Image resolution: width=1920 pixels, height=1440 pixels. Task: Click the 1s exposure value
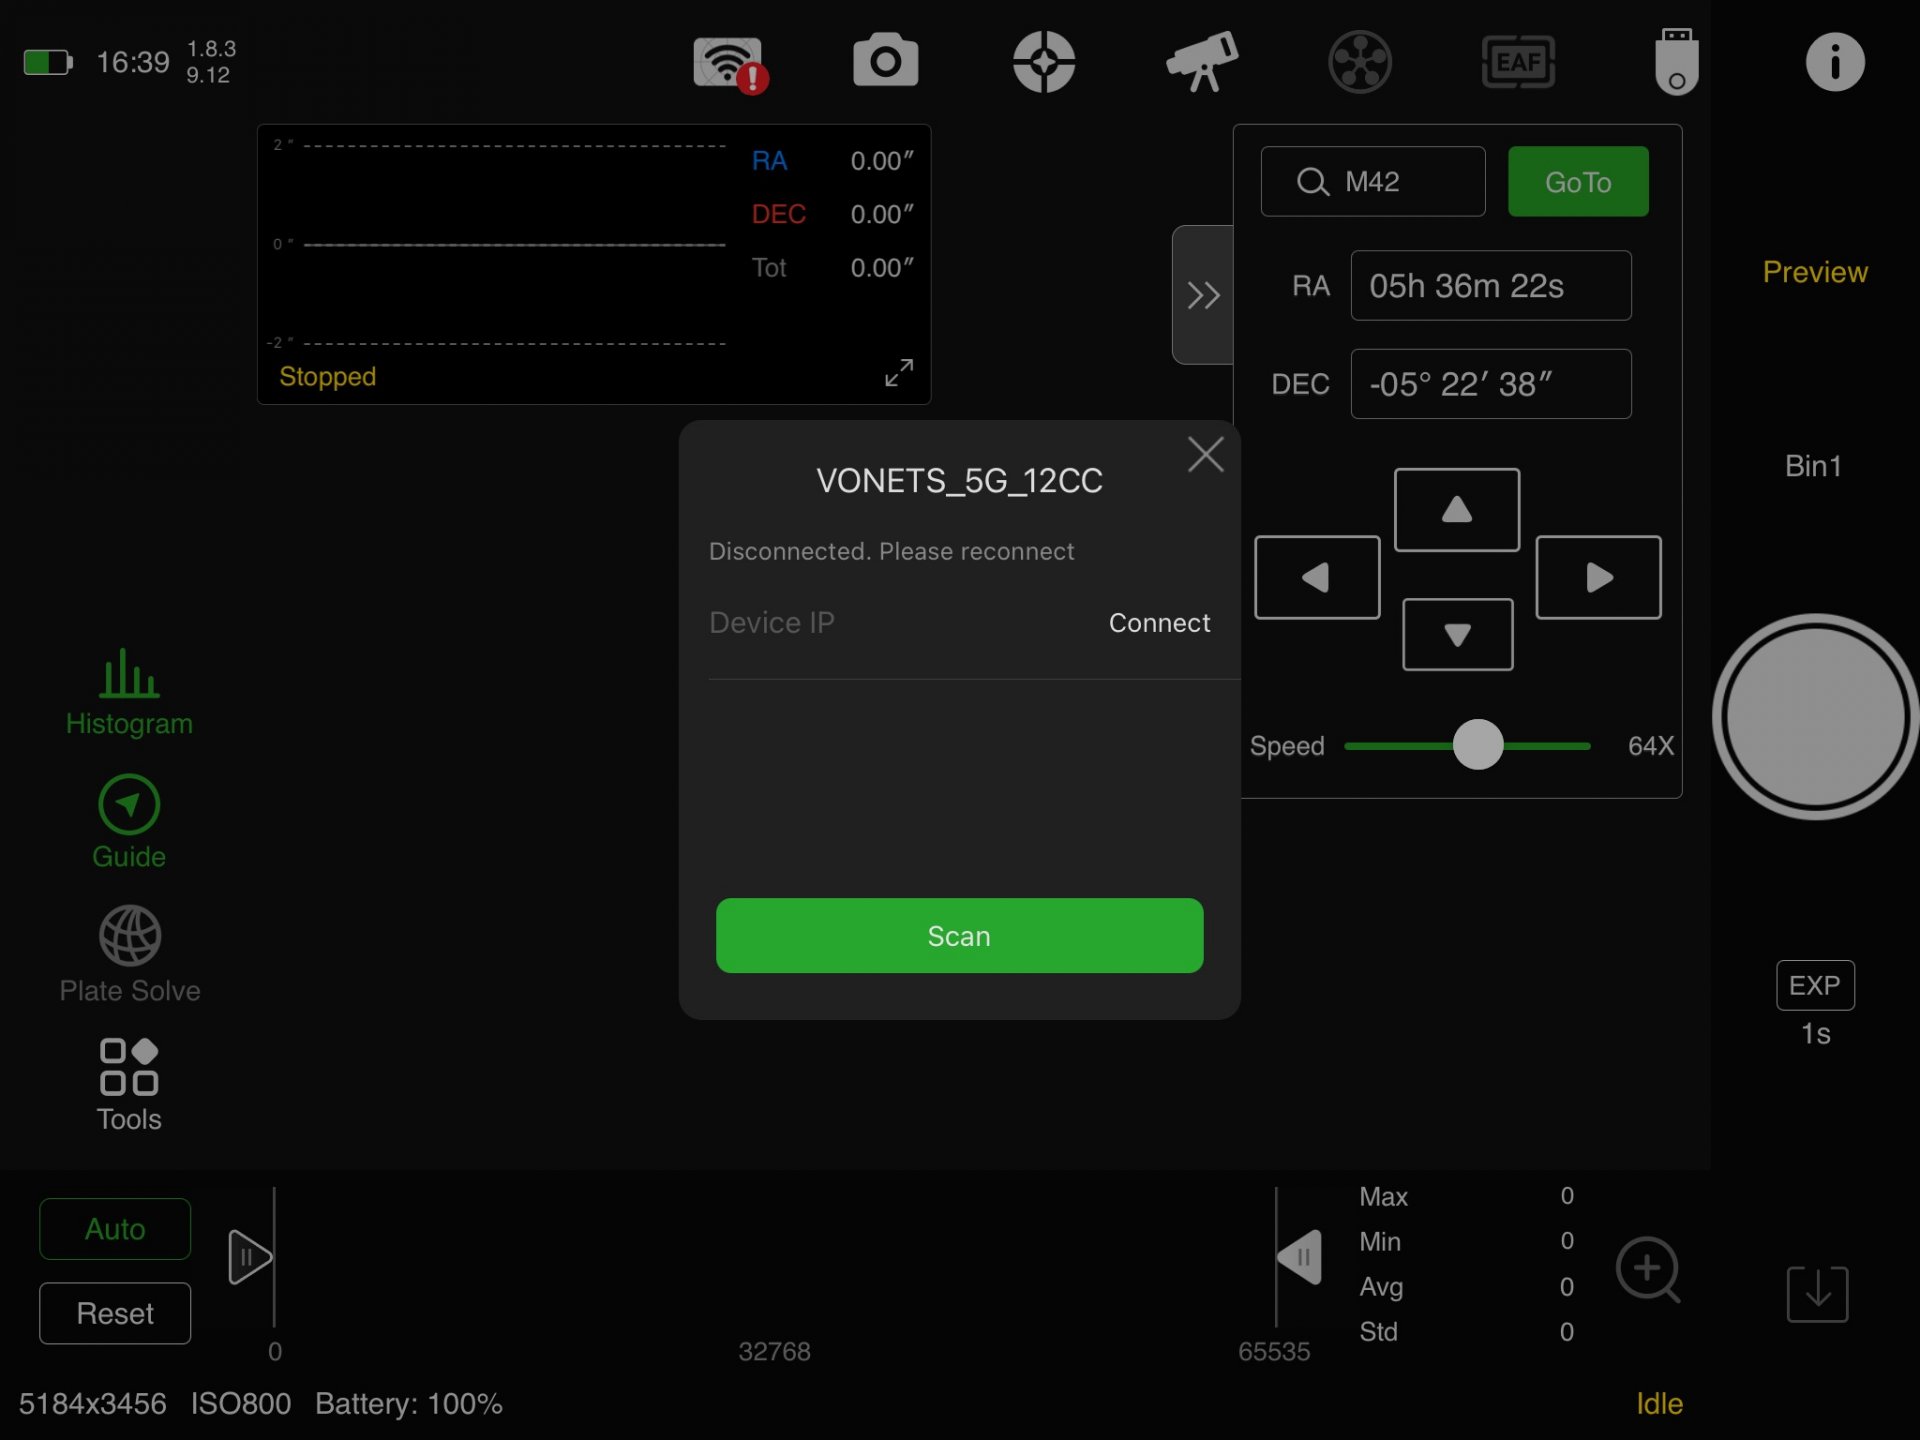point(1815,1034)
